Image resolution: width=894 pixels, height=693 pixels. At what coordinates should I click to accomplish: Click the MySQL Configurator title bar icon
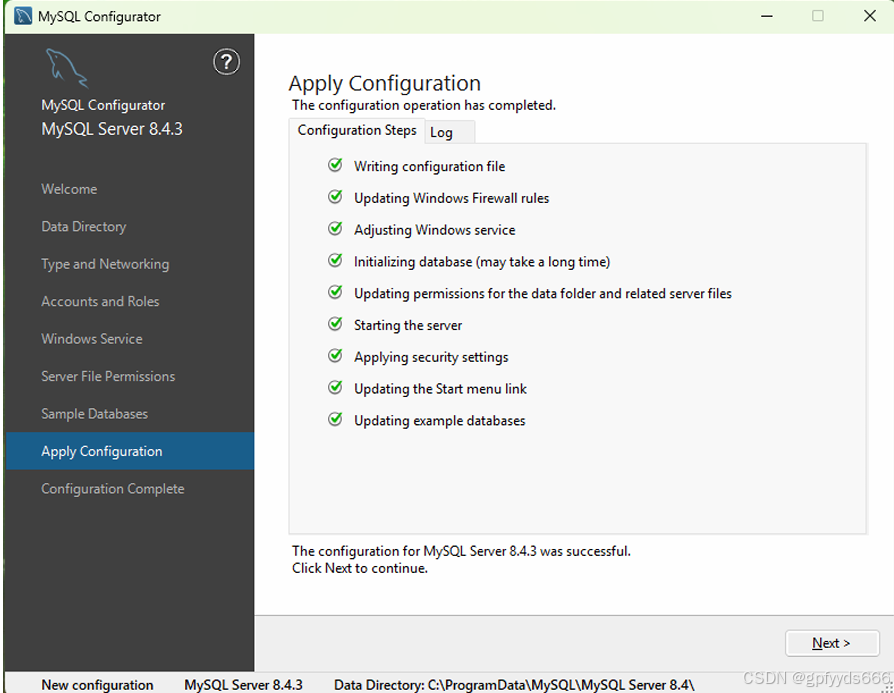pos(23,16)
